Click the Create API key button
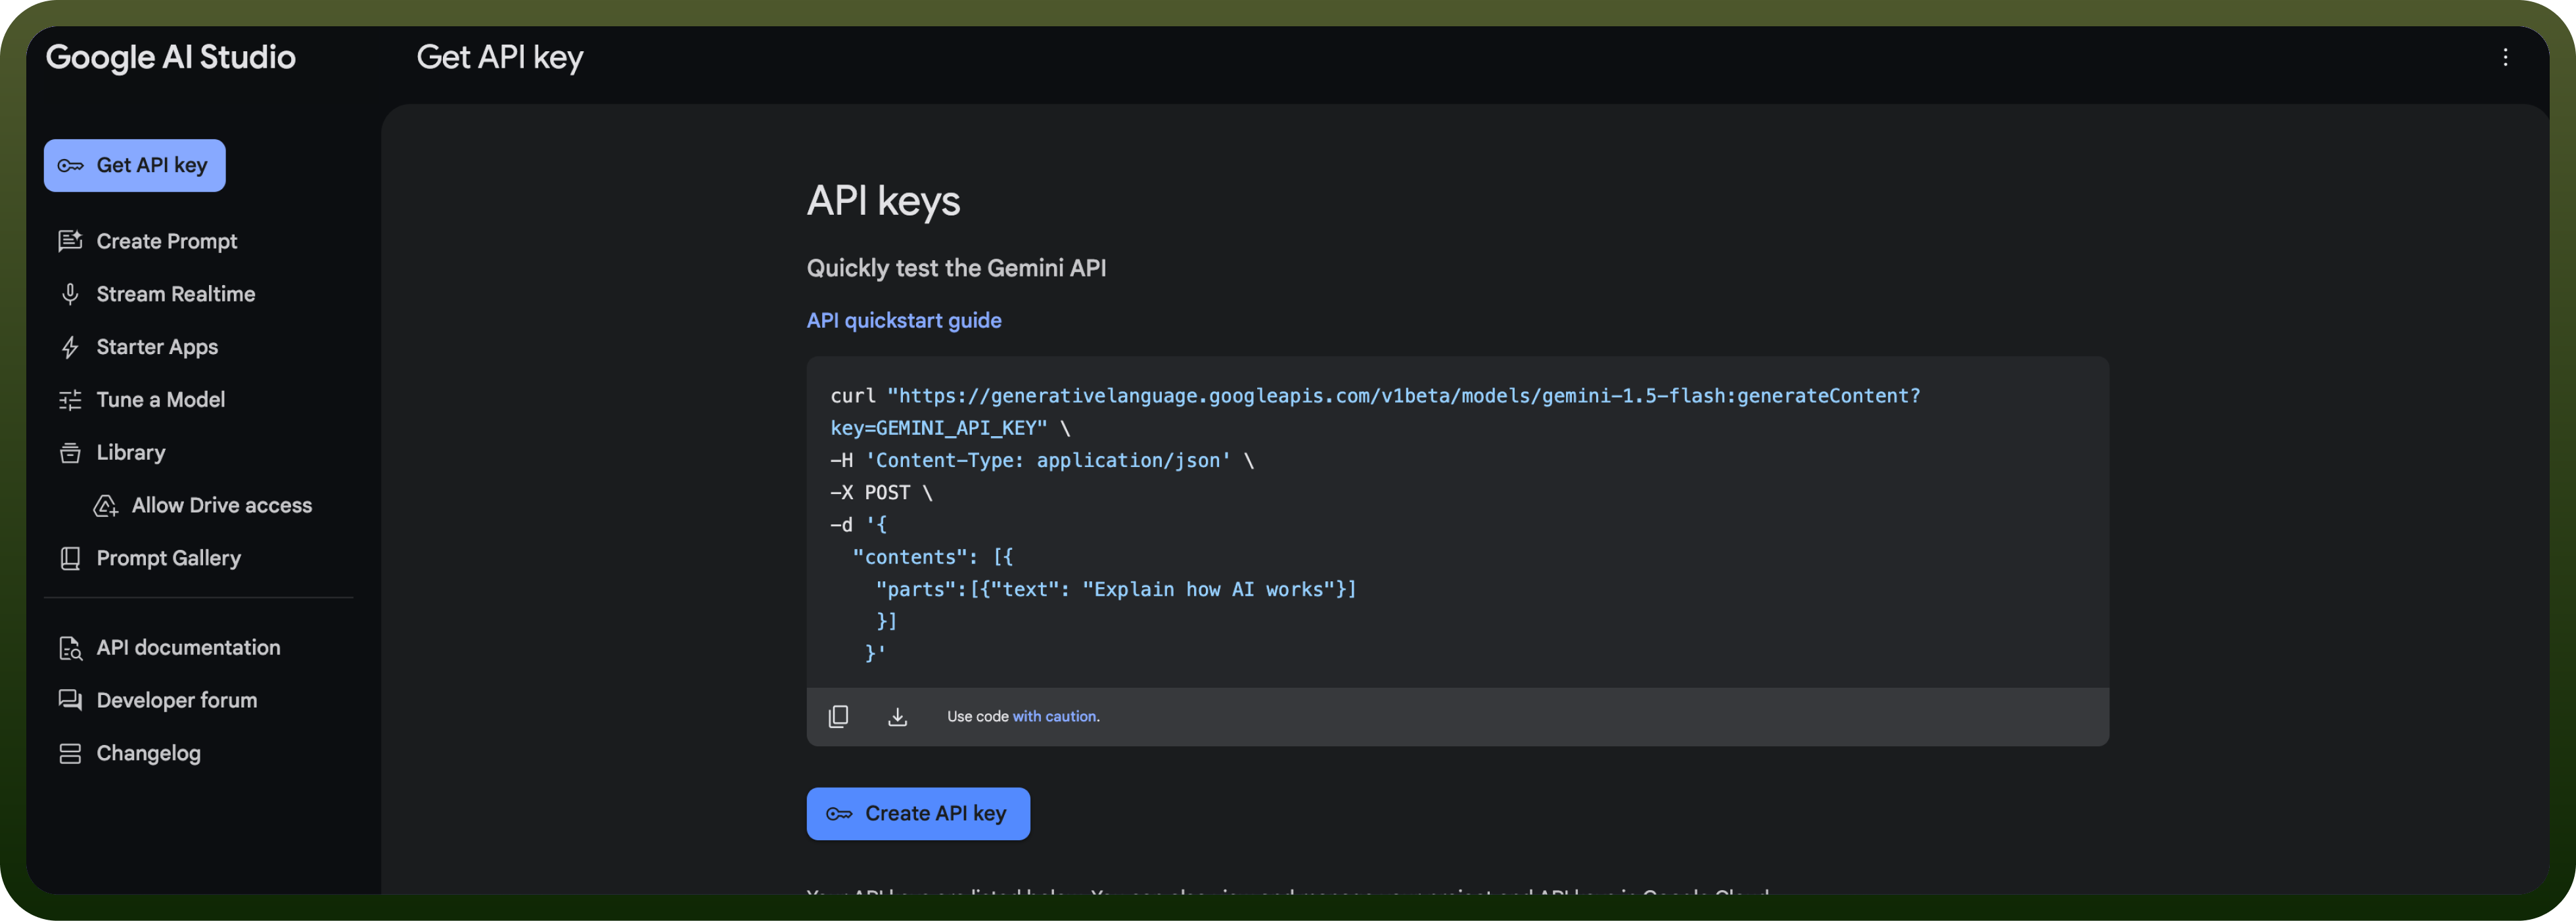The width and height of the screenshot is (2576, 921). click(918, 814)
